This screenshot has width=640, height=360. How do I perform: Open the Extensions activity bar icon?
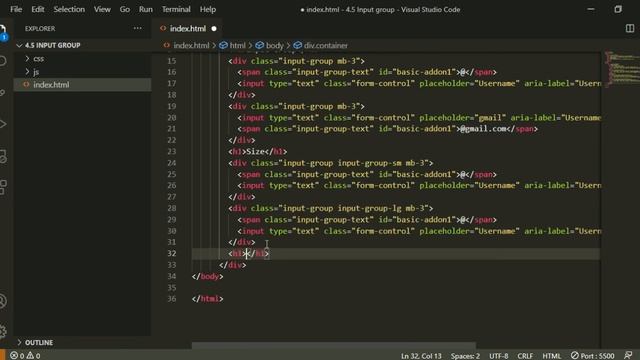click(x=3, y=187)
